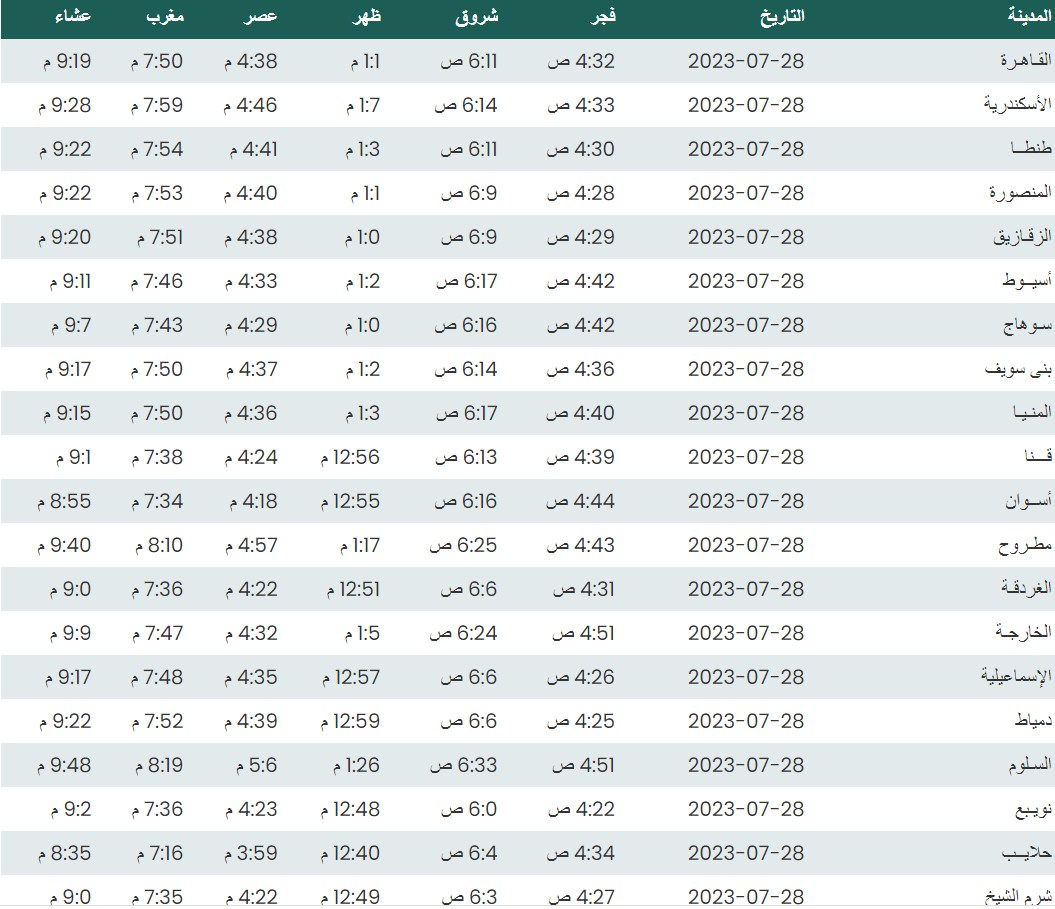Click the شروق column header
Image resolution: width=1055 pixels, height=909 pixels.
479,17
